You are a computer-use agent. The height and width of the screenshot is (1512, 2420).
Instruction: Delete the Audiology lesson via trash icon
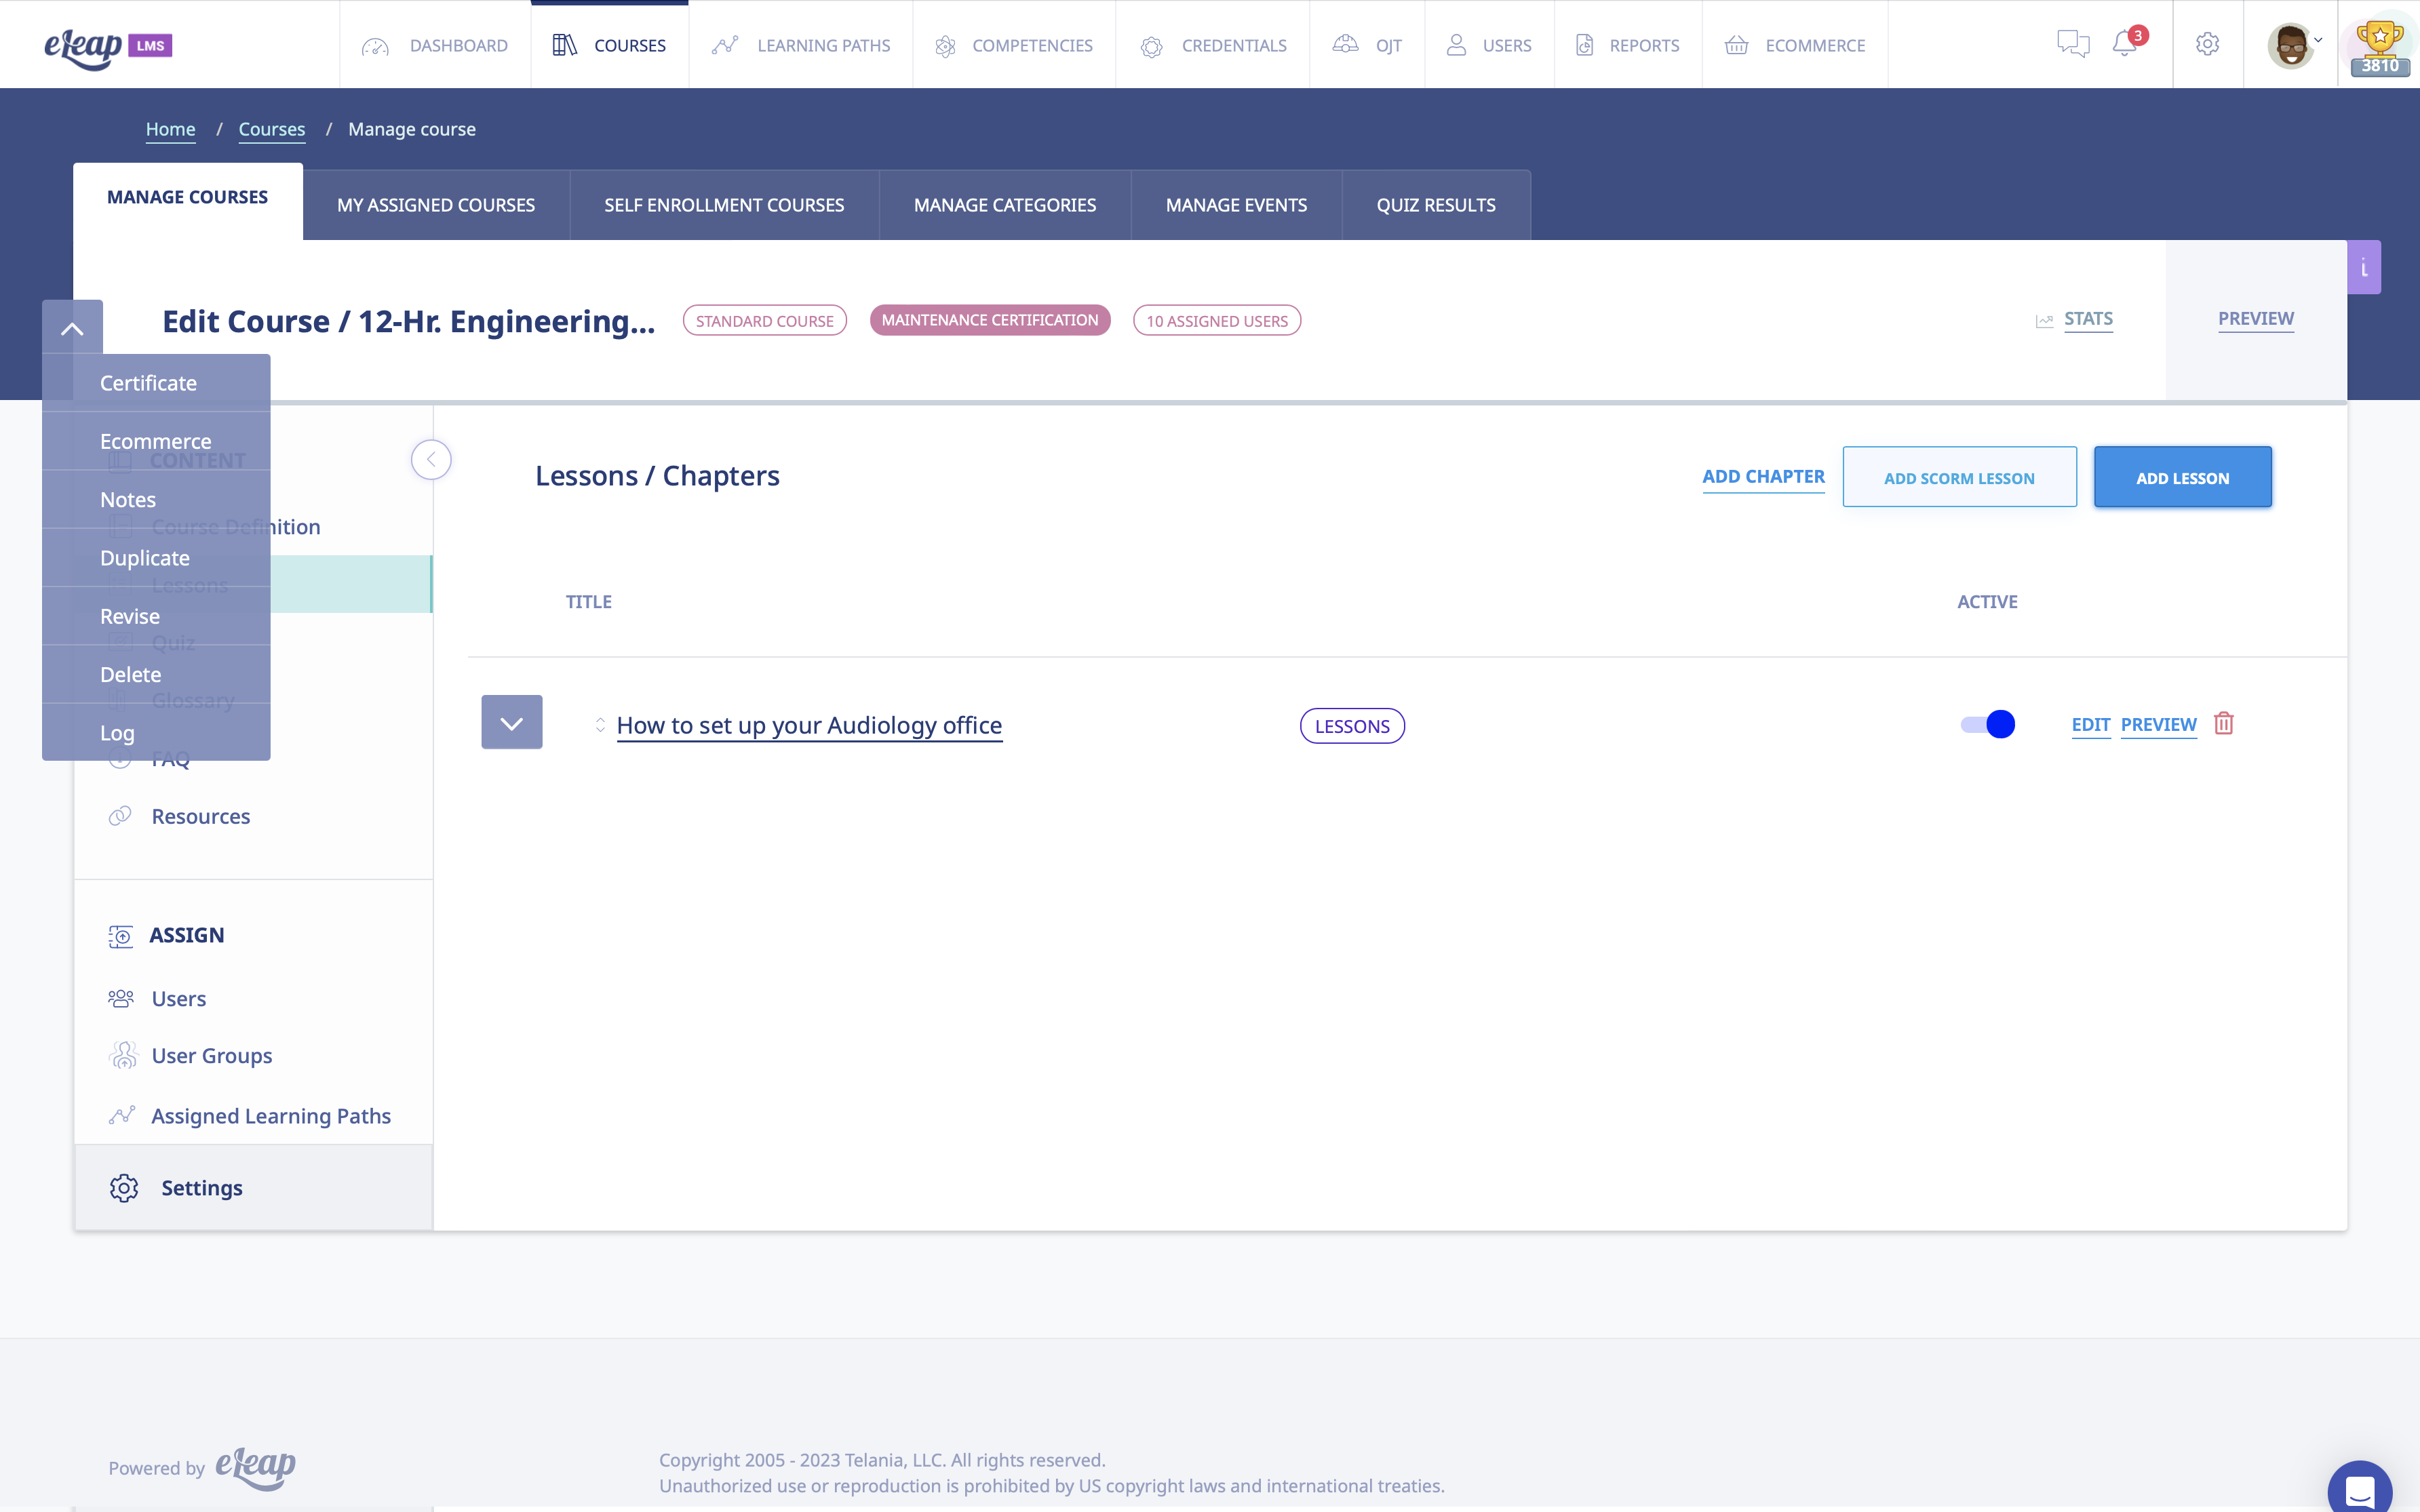(x=2224, y=723)
